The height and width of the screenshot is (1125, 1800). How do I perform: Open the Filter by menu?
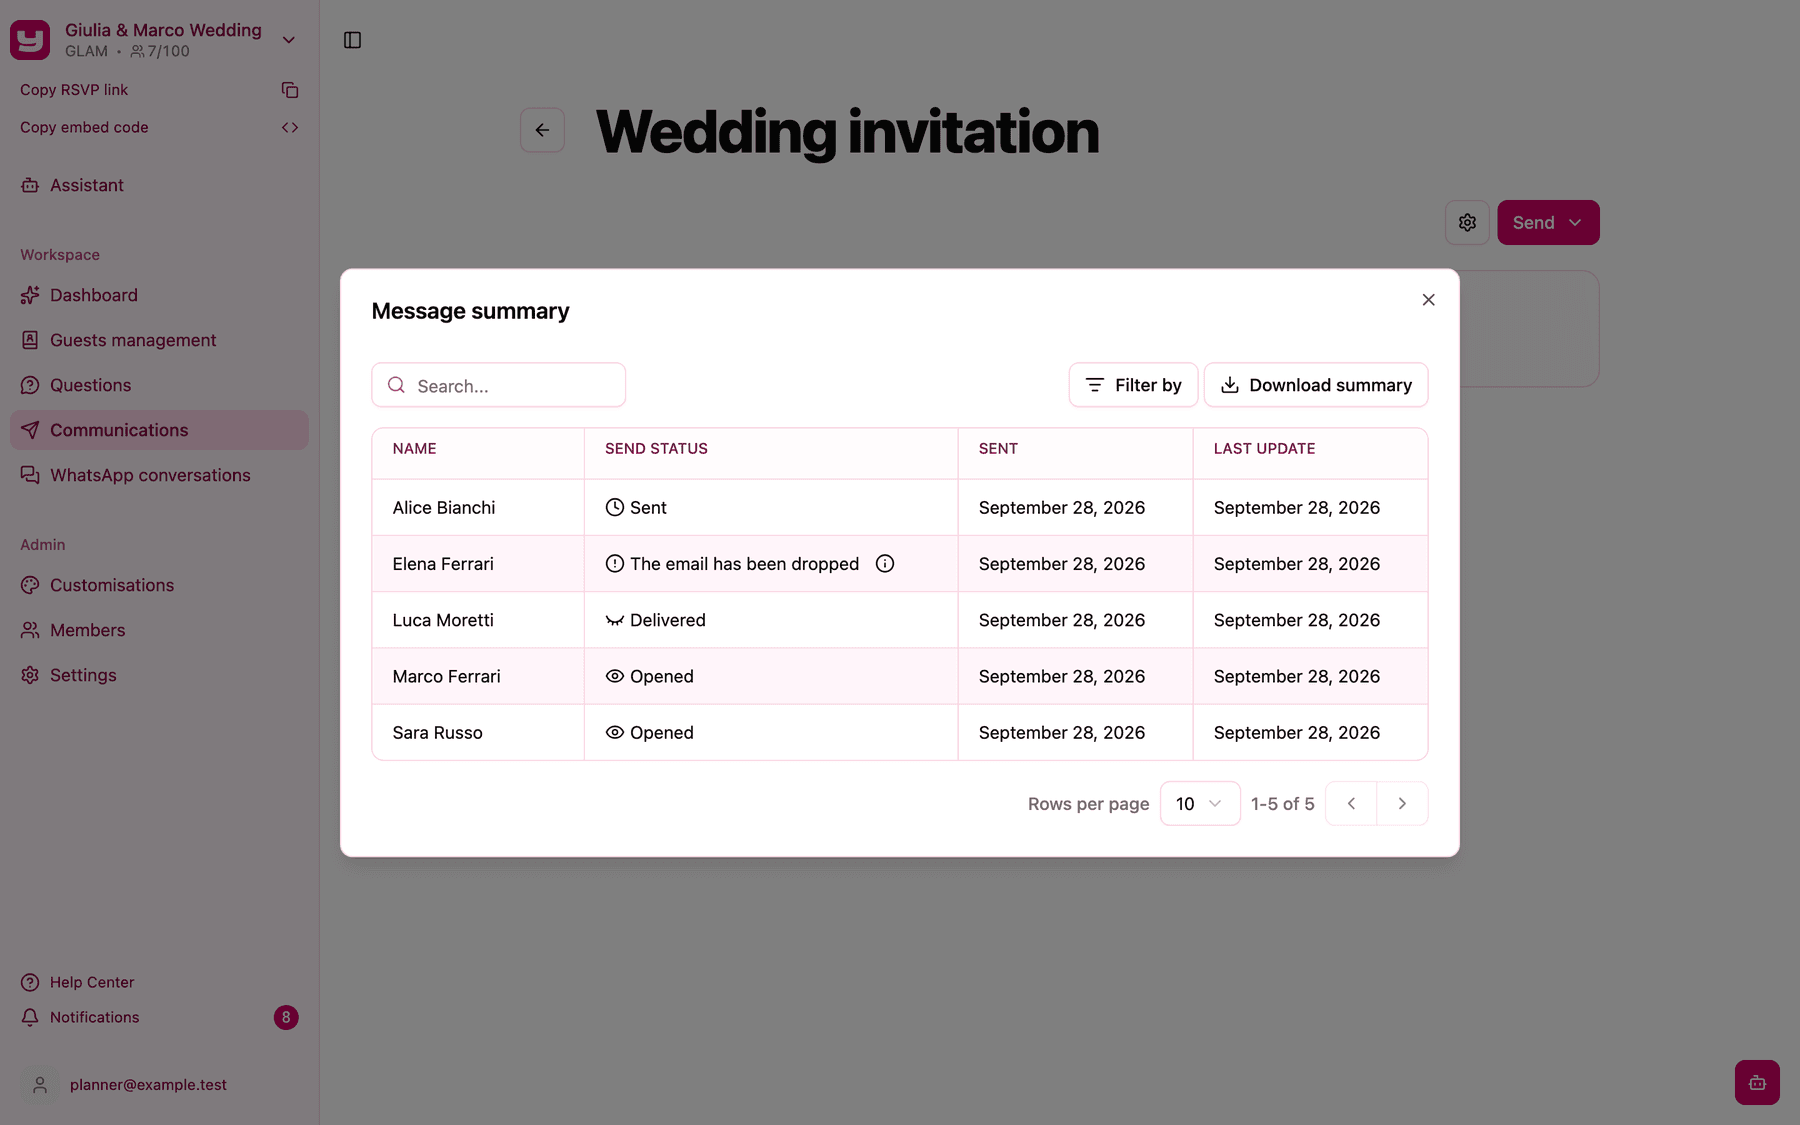pyautogui.click(x=1133, y=385)
